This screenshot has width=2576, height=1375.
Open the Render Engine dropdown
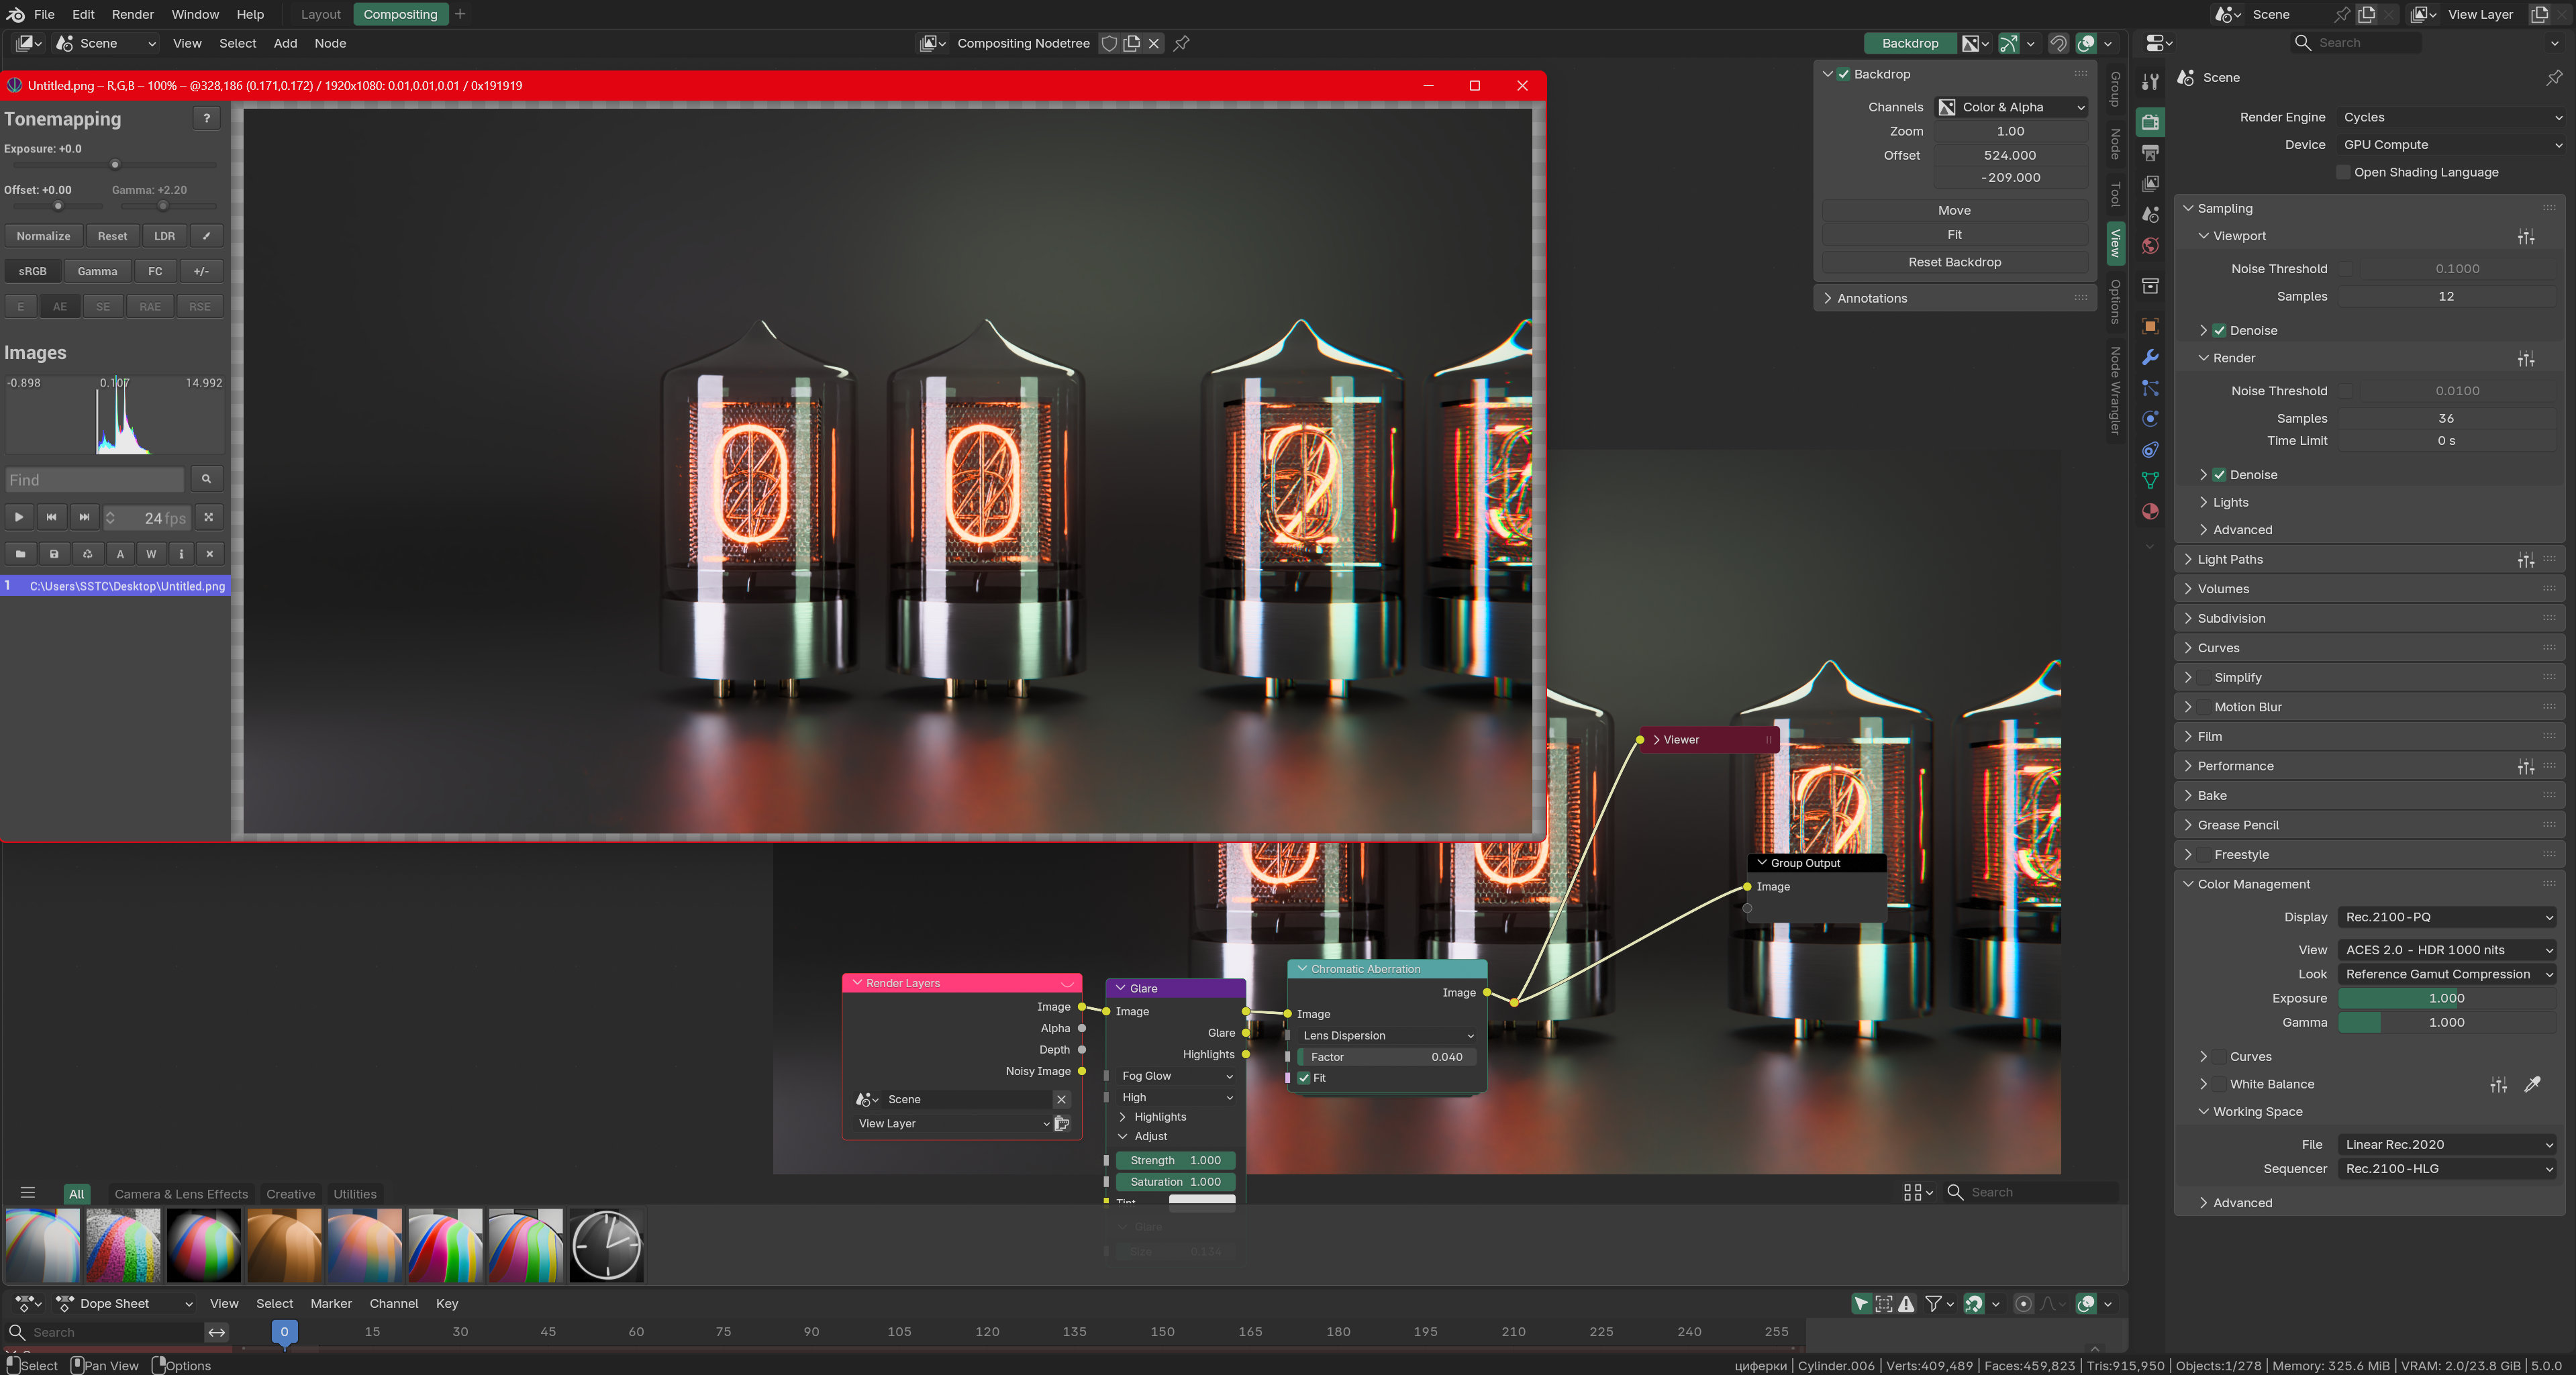(2451, 117)
